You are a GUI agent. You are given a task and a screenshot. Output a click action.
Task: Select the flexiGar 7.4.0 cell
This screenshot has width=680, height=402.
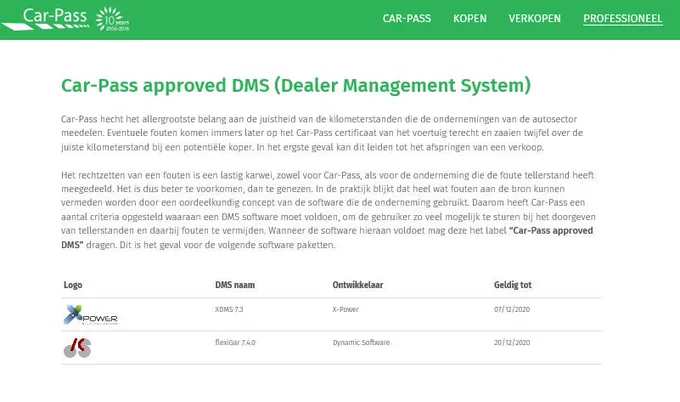tap(235, 342)
